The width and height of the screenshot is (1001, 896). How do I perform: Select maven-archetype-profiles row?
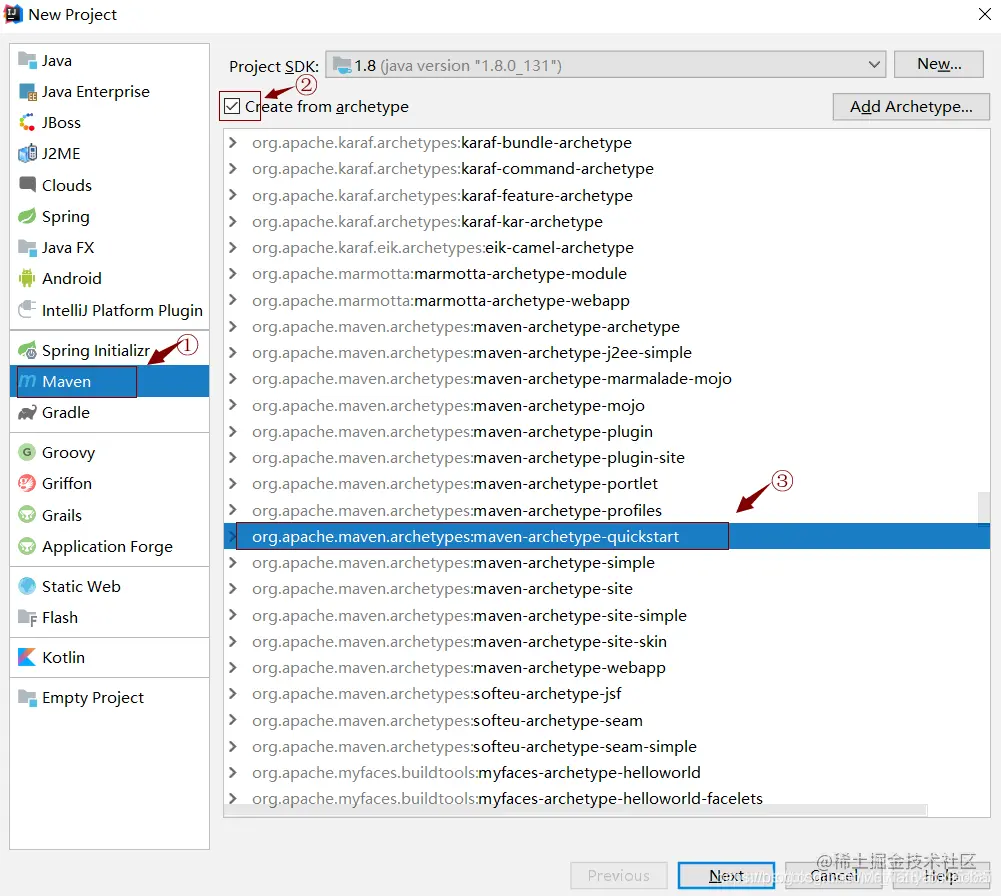tap(606, 511)
